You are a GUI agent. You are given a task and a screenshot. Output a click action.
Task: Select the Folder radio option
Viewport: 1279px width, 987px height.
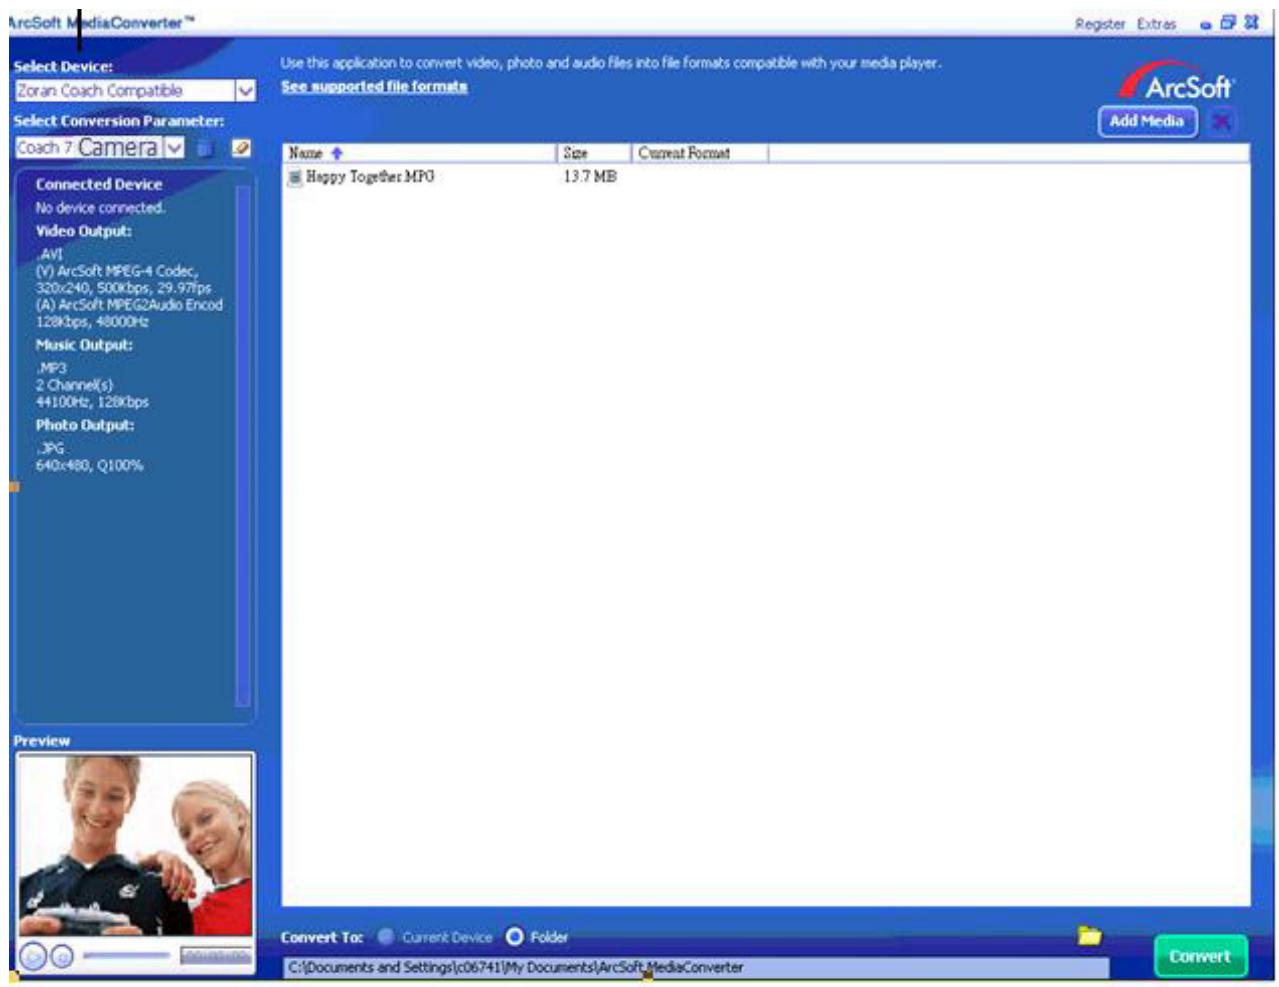tap(515, 937)
